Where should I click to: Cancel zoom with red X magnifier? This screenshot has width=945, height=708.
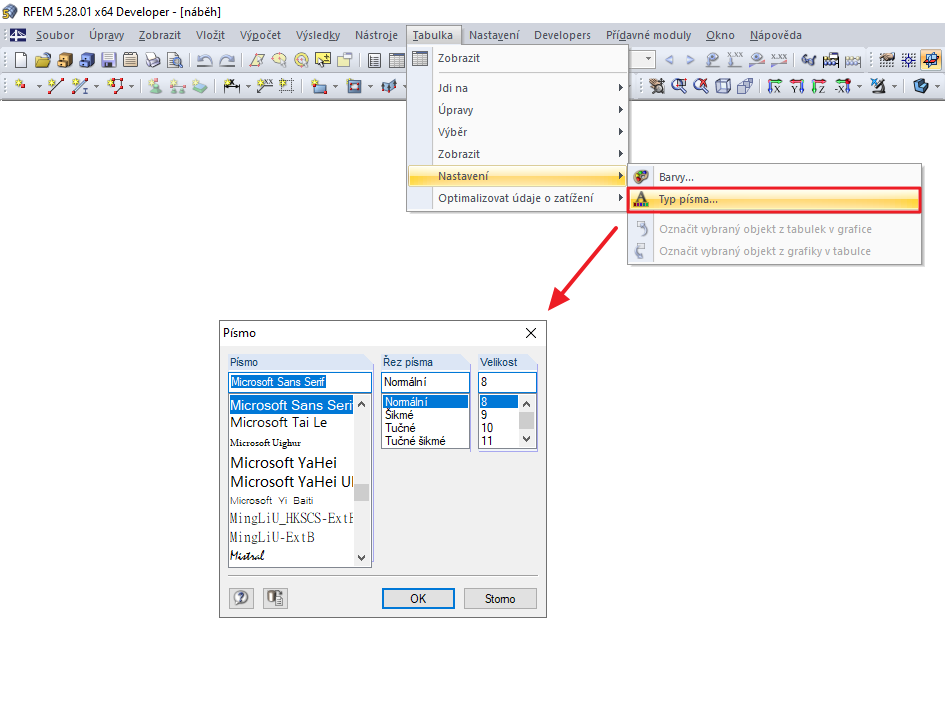pyautogui.click(x=701, y=86)
